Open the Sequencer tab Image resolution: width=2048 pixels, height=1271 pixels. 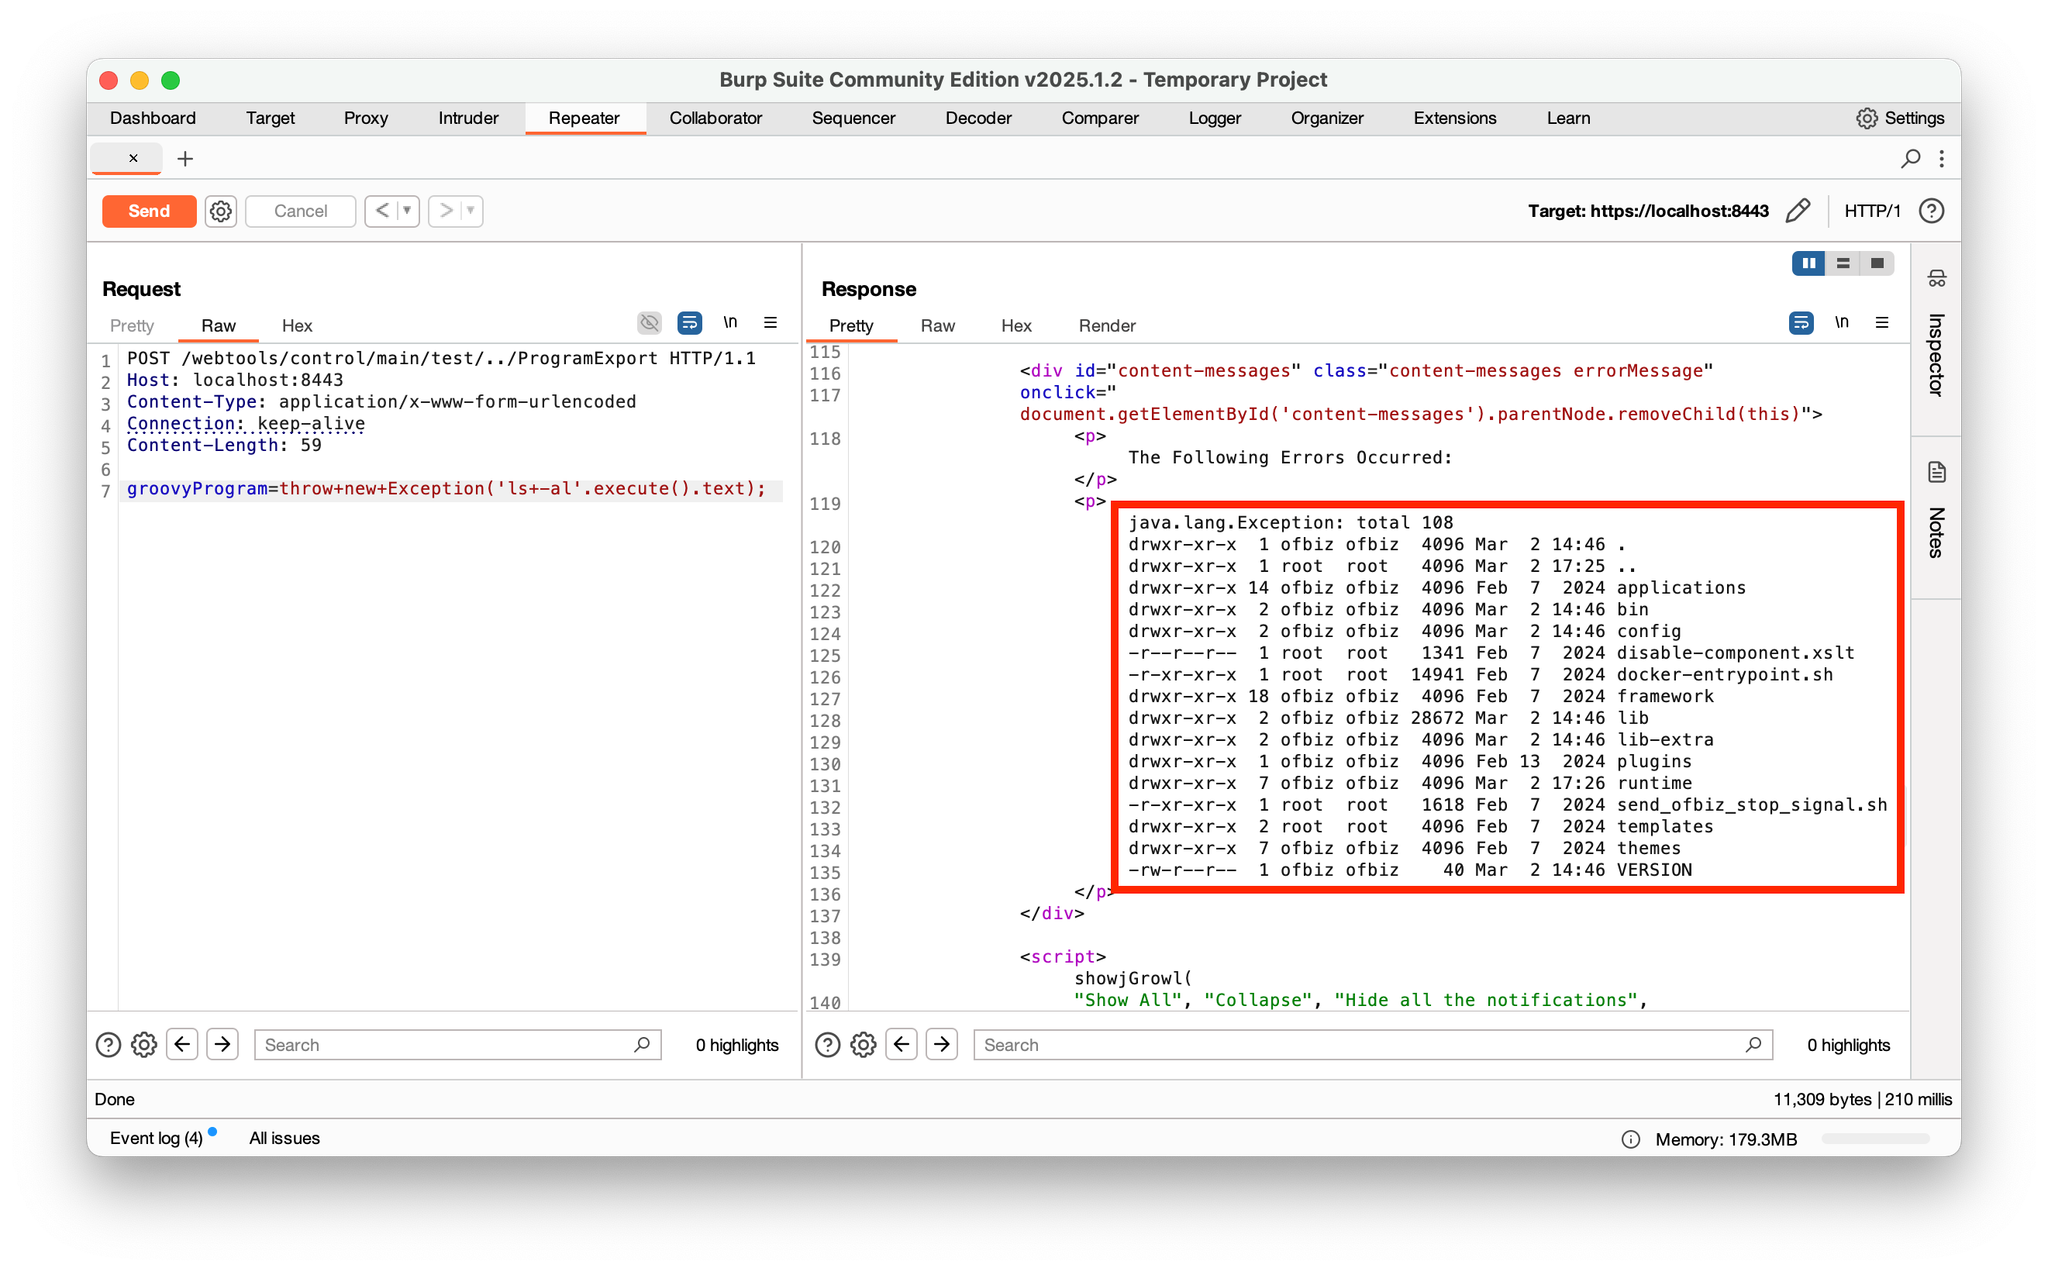coord(853,118)
